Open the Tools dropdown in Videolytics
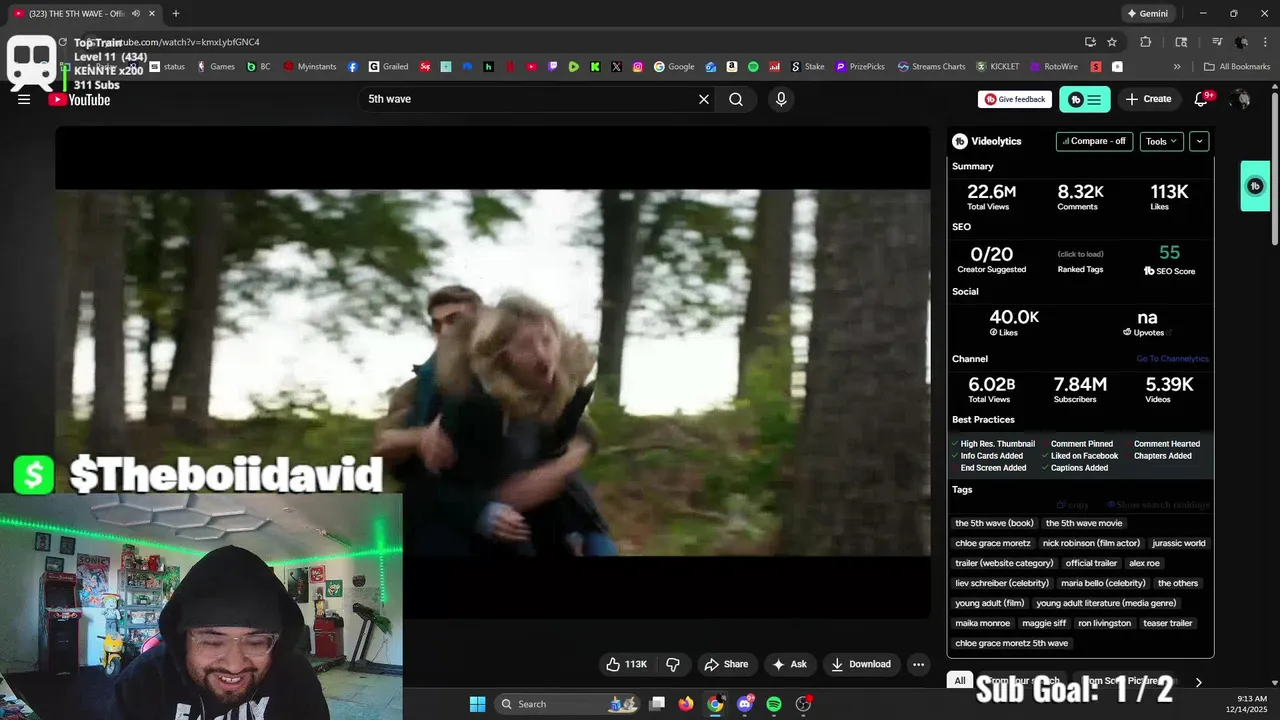 tap(1162, 141)
